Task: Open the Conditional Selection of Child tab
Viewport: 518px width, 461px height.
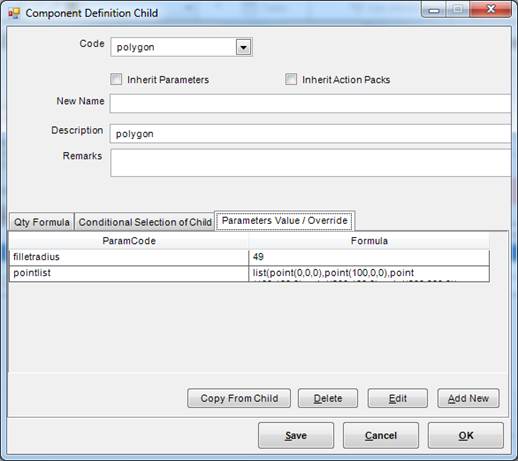Action: click(x=145, y=222)
